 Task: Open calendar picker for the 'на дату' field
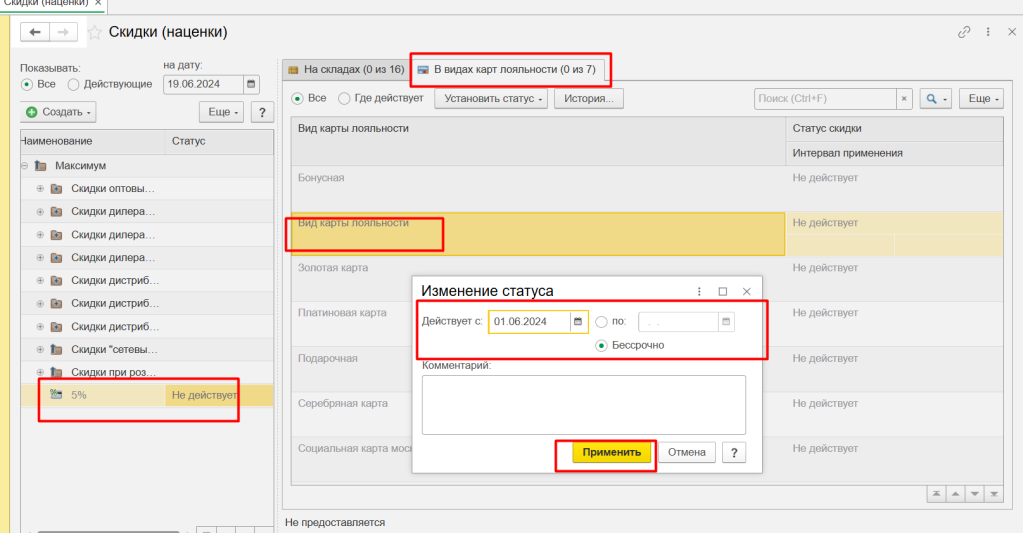coord(251,84)
